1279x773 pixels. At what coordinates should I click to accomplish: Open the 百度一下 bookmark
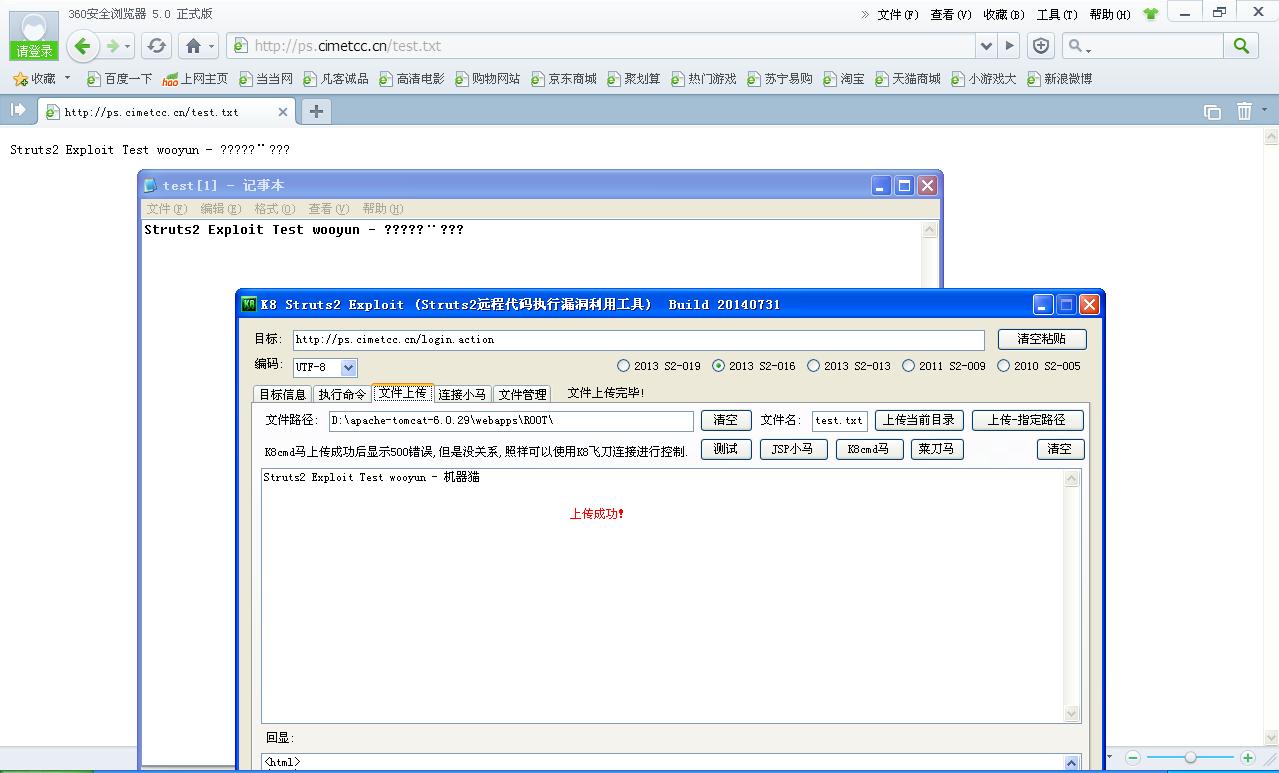[120, 78]
